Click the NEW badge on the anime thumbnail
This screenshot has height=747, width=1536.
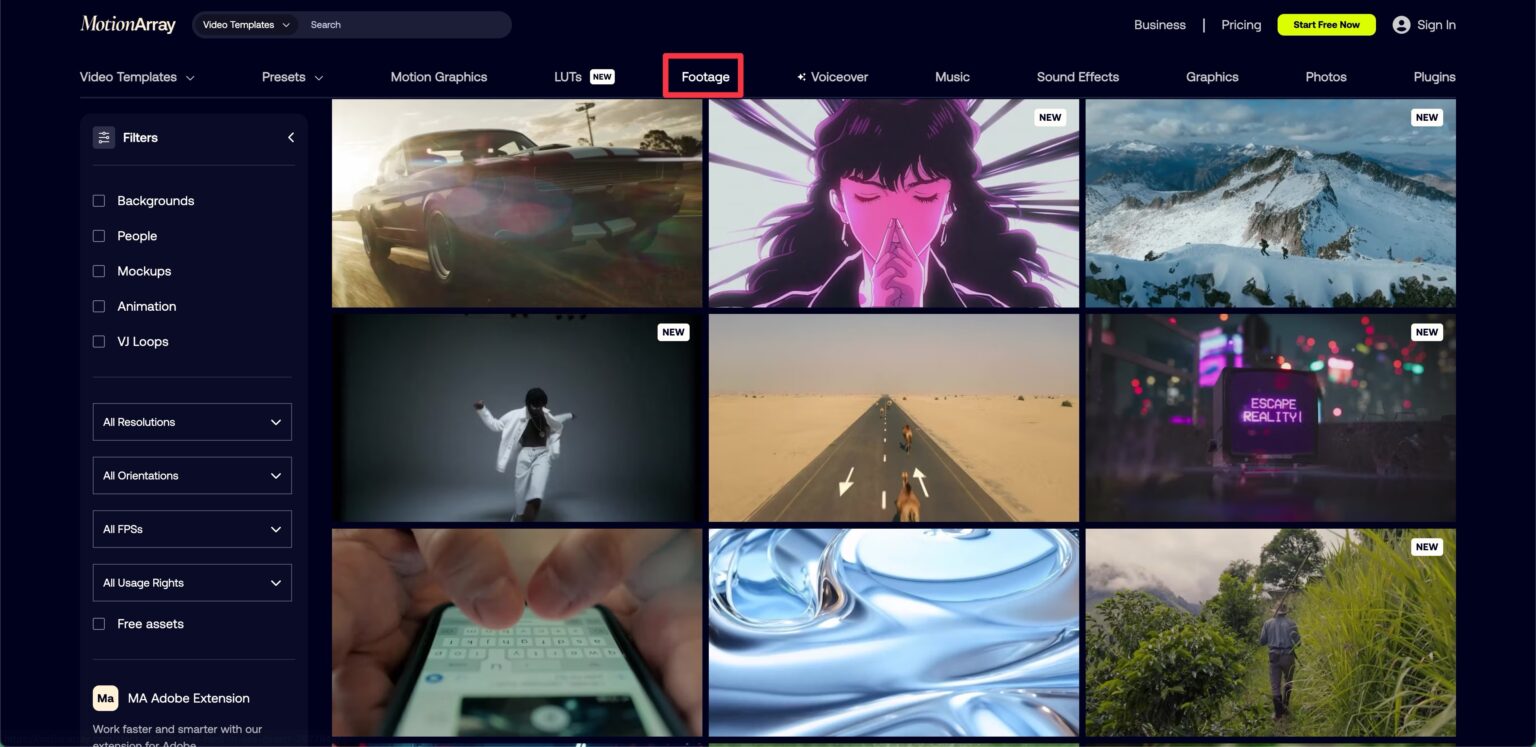[1049, 117]
